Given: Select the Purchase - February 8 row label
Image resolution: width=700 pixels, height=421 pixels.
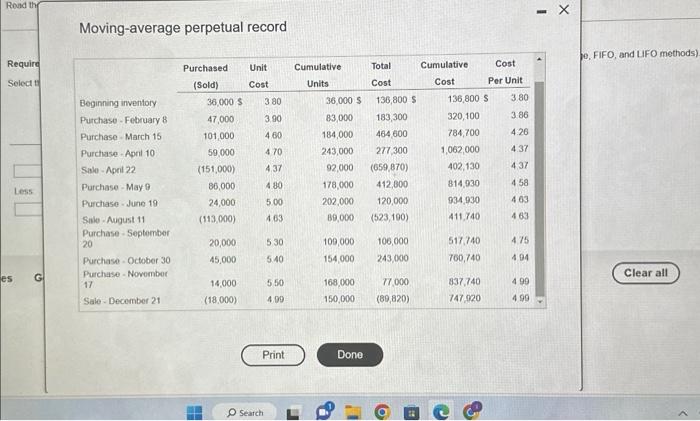Looking at the screenshot, I should (x=124, y=120).
